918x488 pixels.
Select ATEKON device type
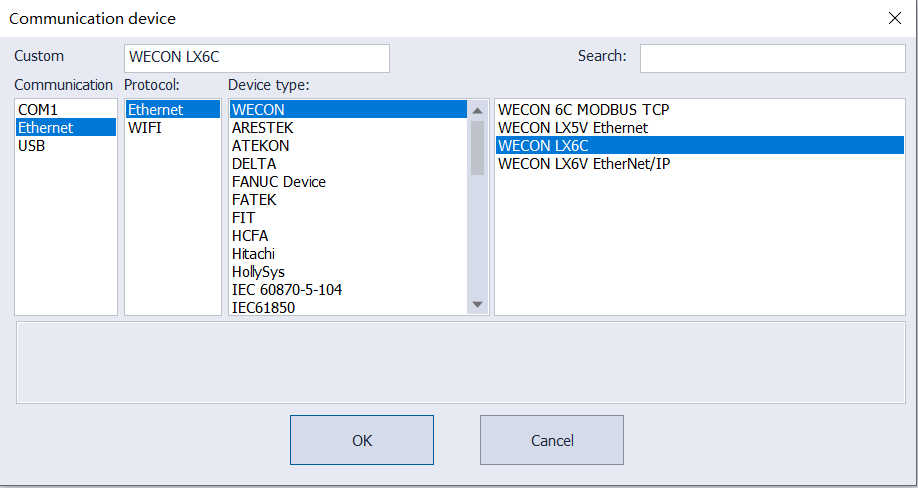348,146
